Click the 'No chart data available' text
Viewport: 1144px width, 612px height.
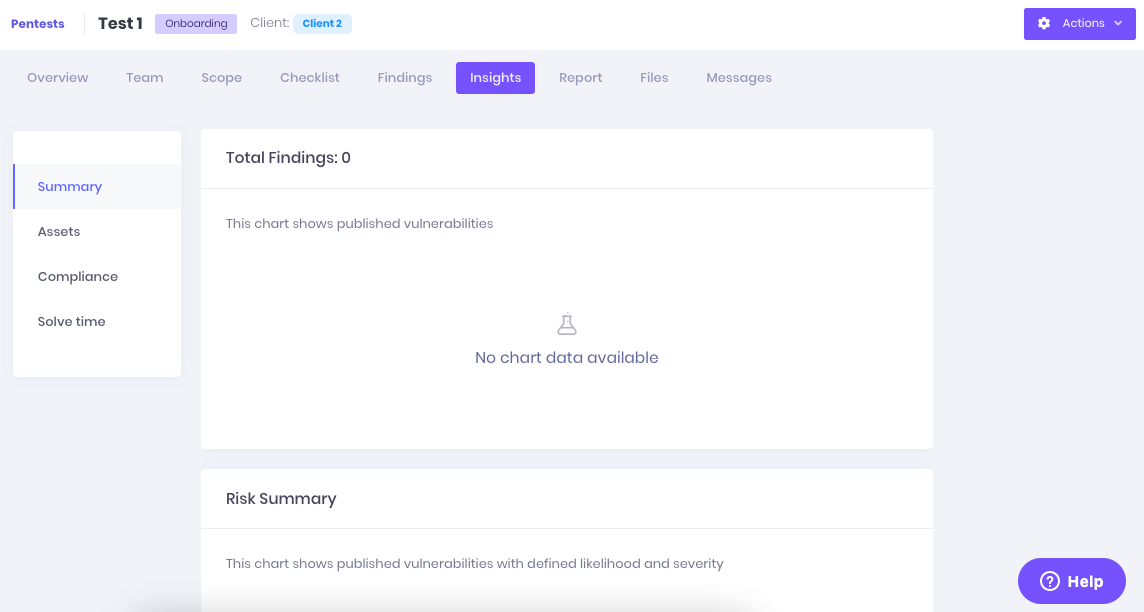pos(567,357)
